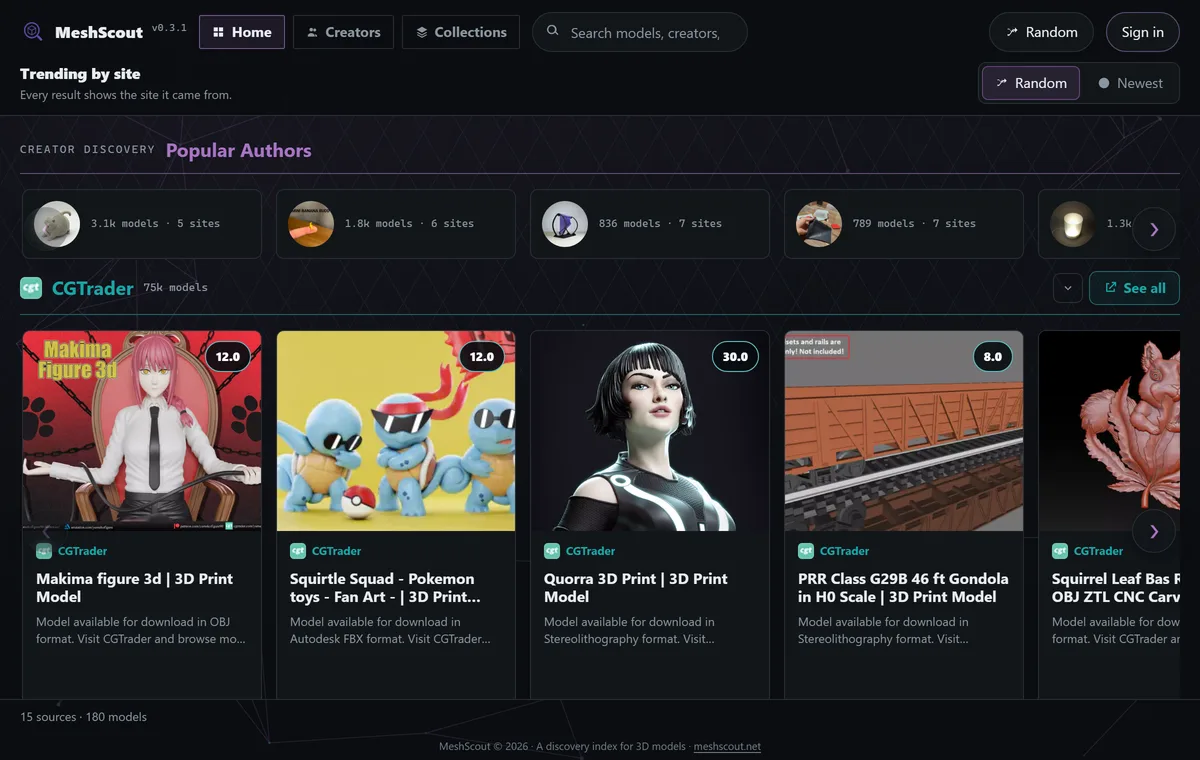Viewport: 1200px width, 760px height.
Task: Switch sorting to Newest
Action: 1131,83
